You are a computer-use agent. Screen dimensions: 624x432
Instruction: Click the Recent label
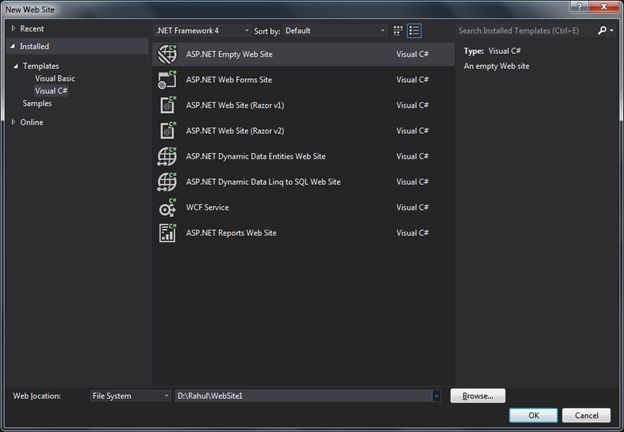pos(32,29)
